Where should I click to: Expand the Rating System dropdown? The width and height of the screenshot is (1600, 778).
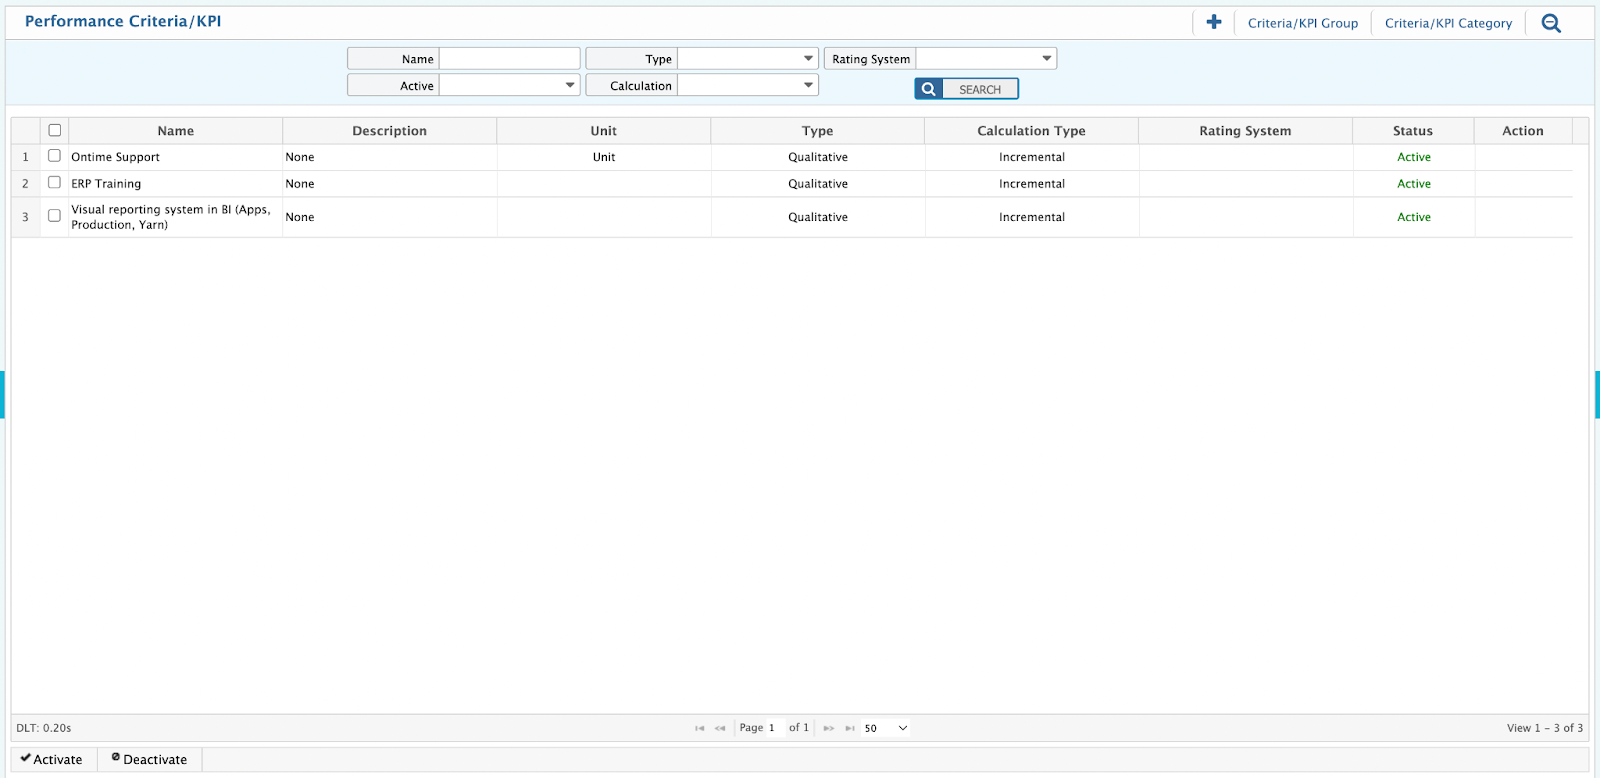click(986, 59)
